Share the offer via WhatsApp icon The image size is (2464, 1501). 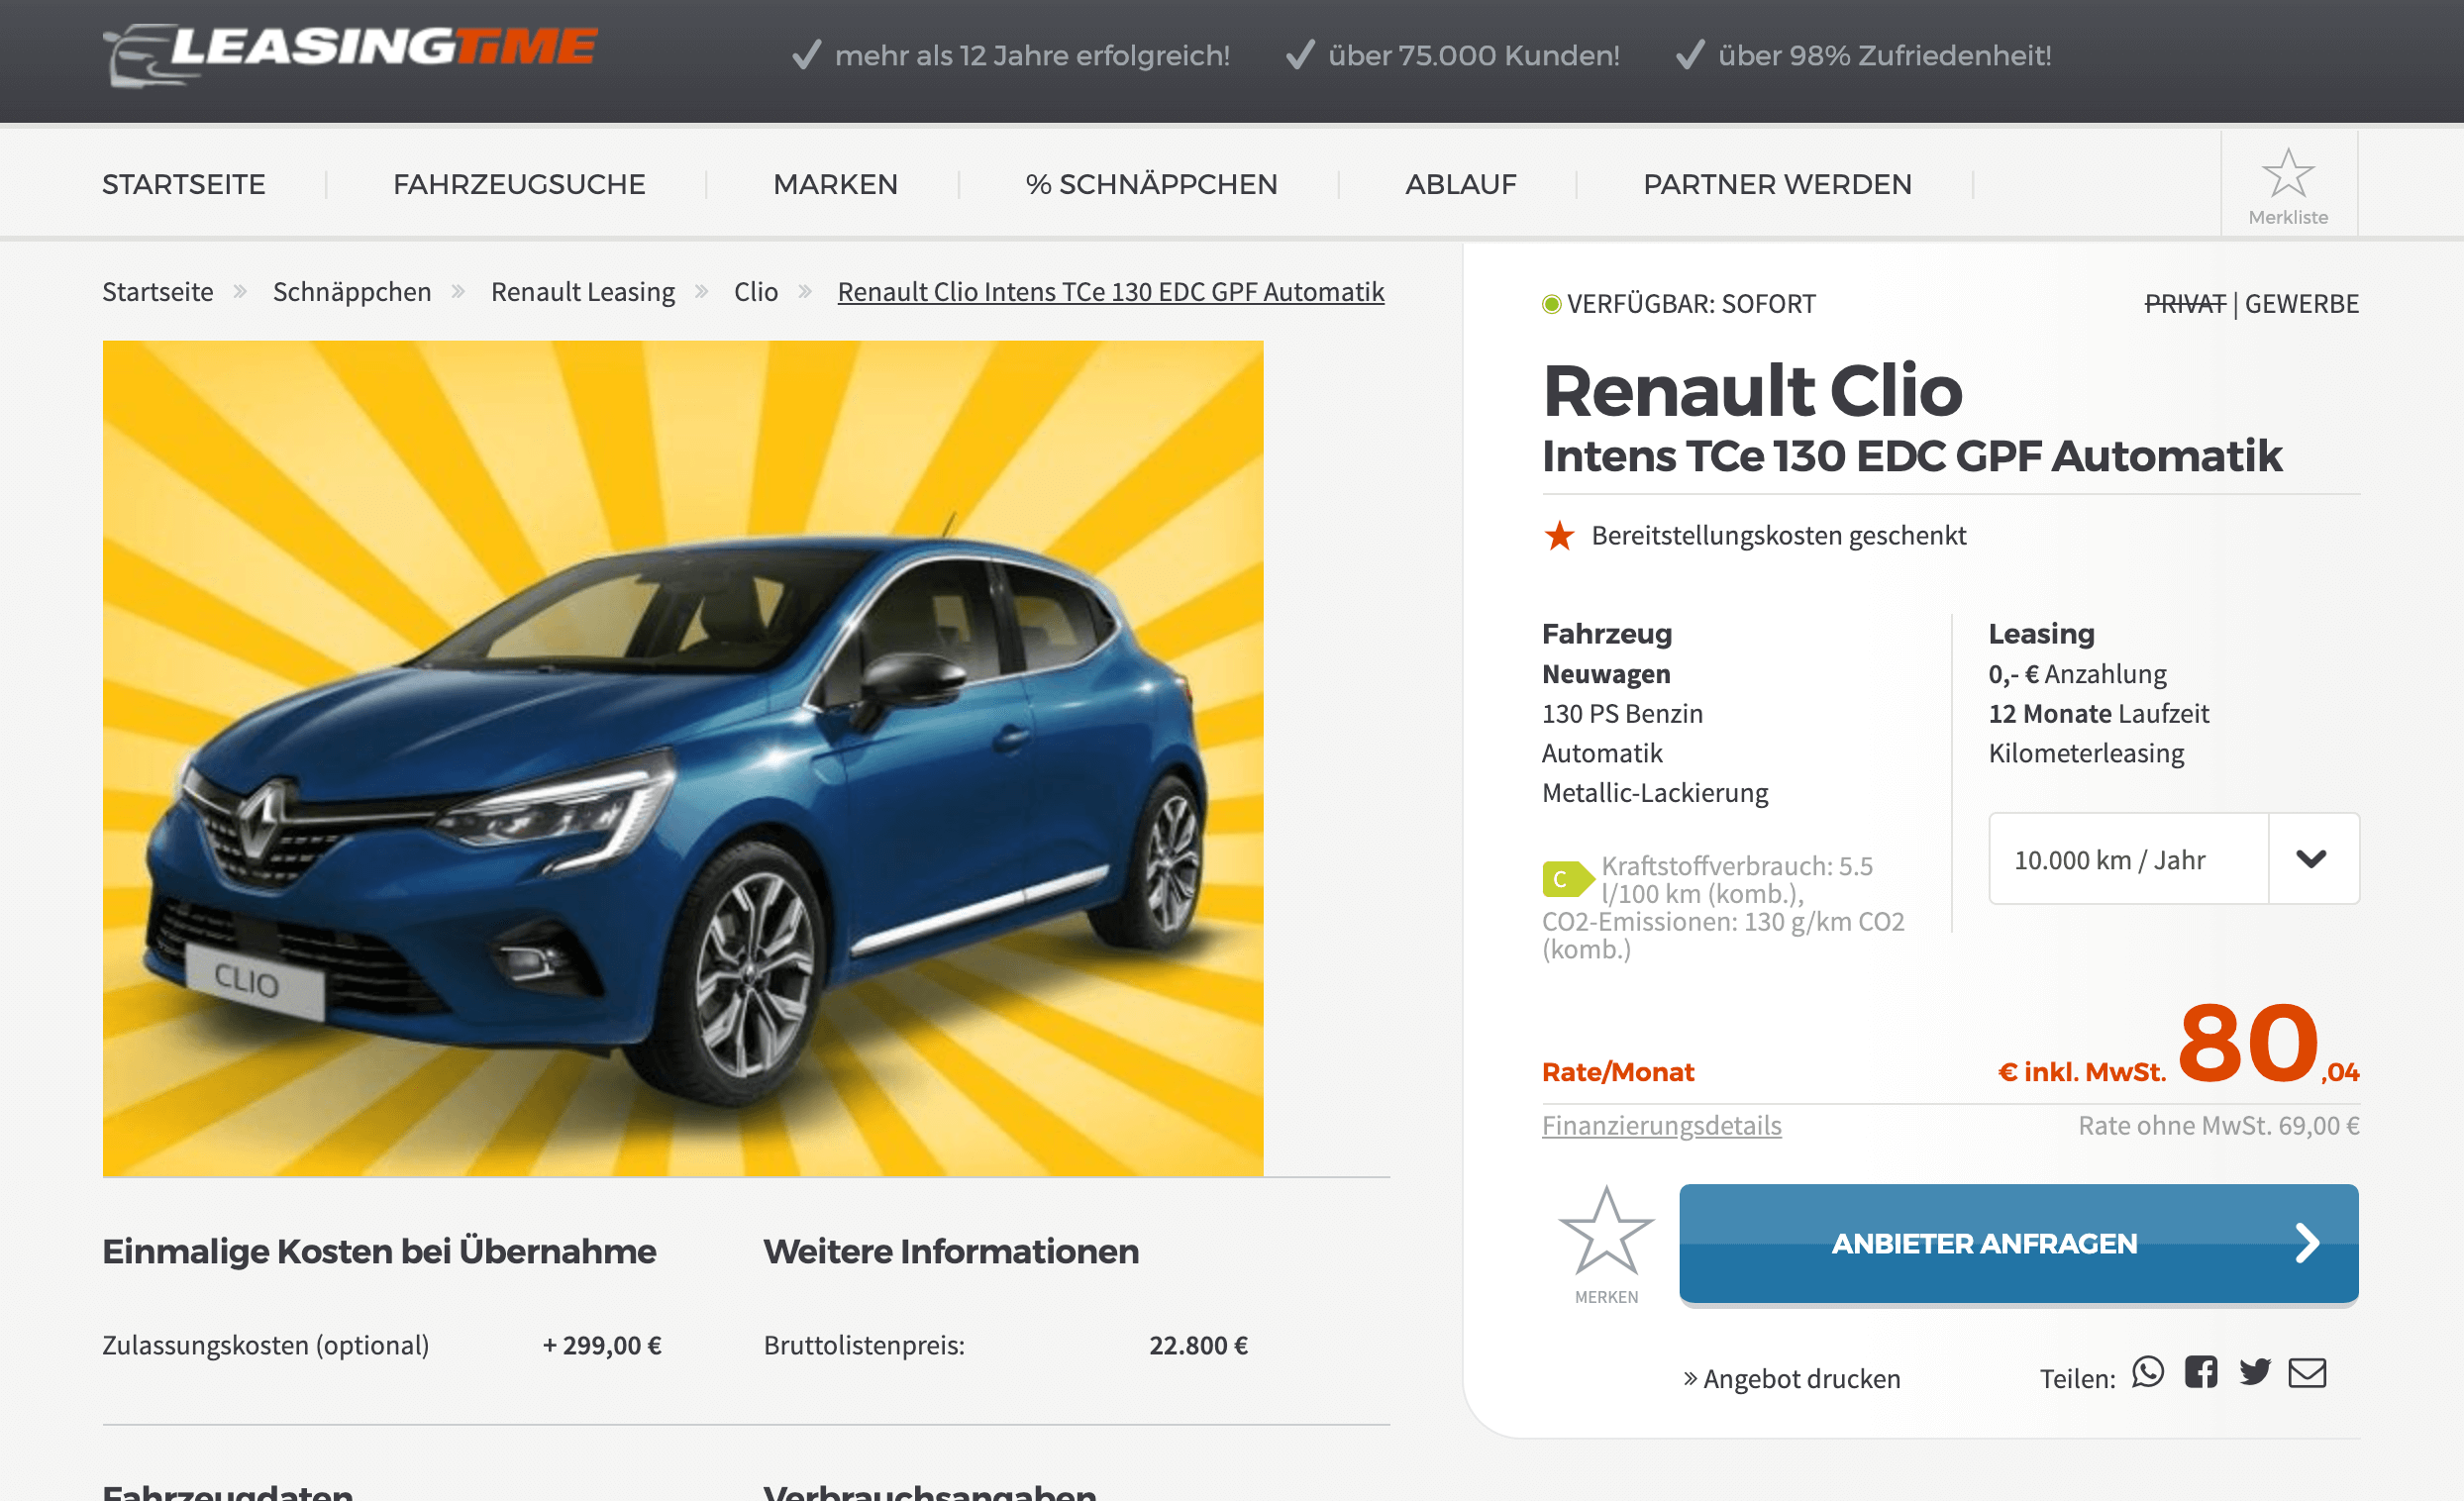click(2147, 1372)
